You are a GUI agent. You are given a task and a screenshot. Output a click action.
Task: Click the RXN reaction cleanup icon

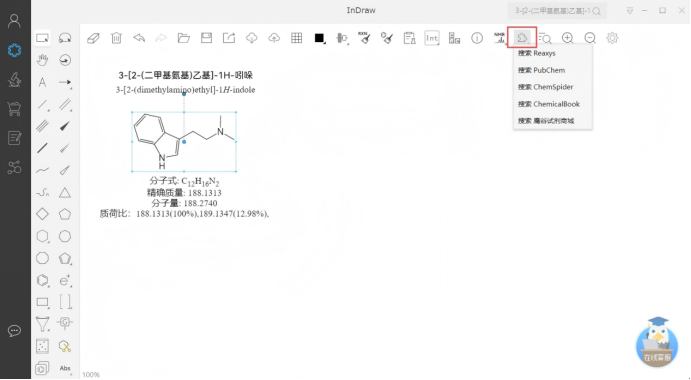point(364,38)
